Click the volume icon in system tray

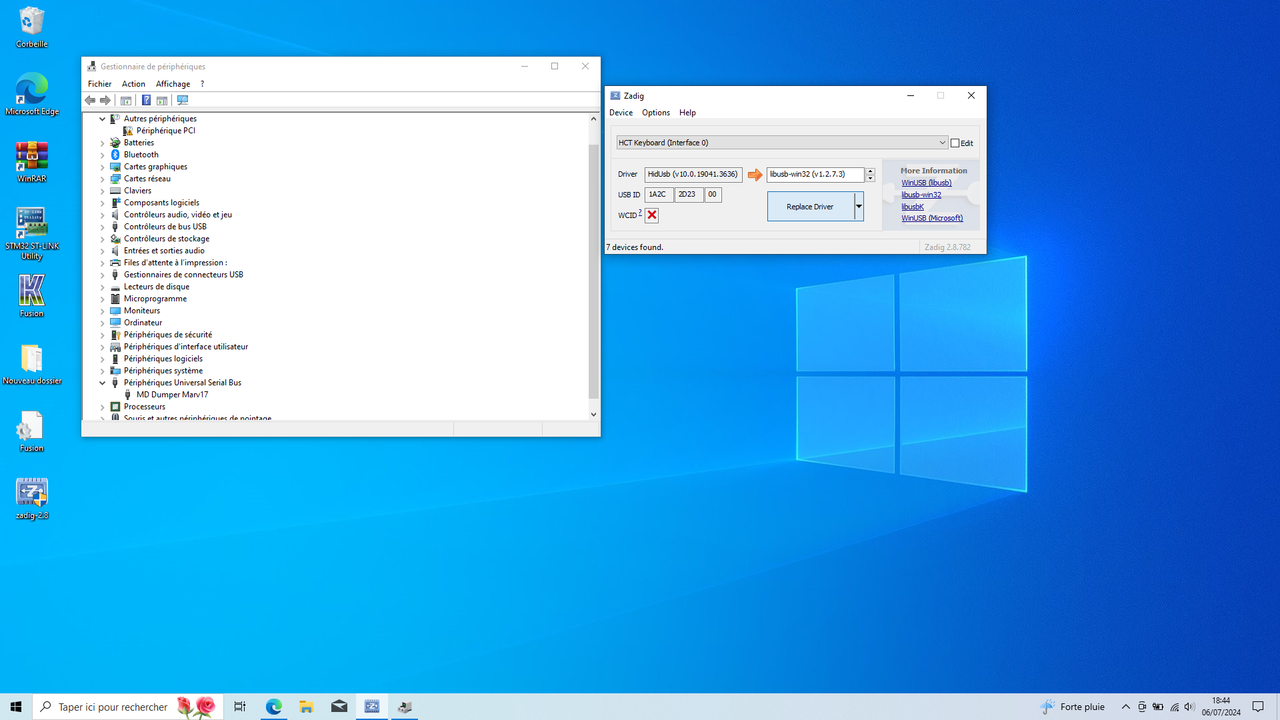pyautogui.click(x=1188, y=707)
